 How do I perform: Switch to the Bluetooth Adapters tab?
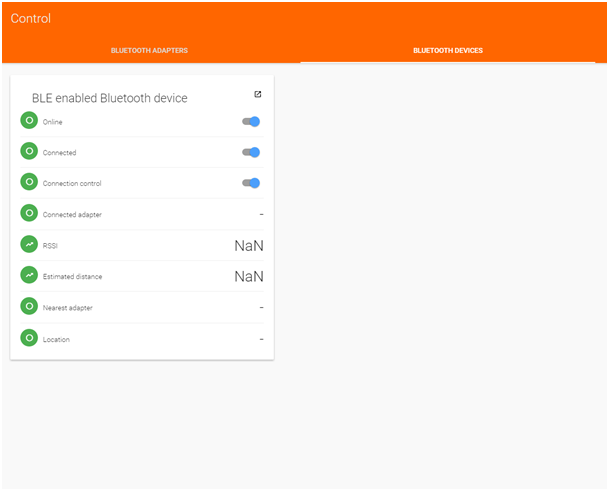[149, 50]
